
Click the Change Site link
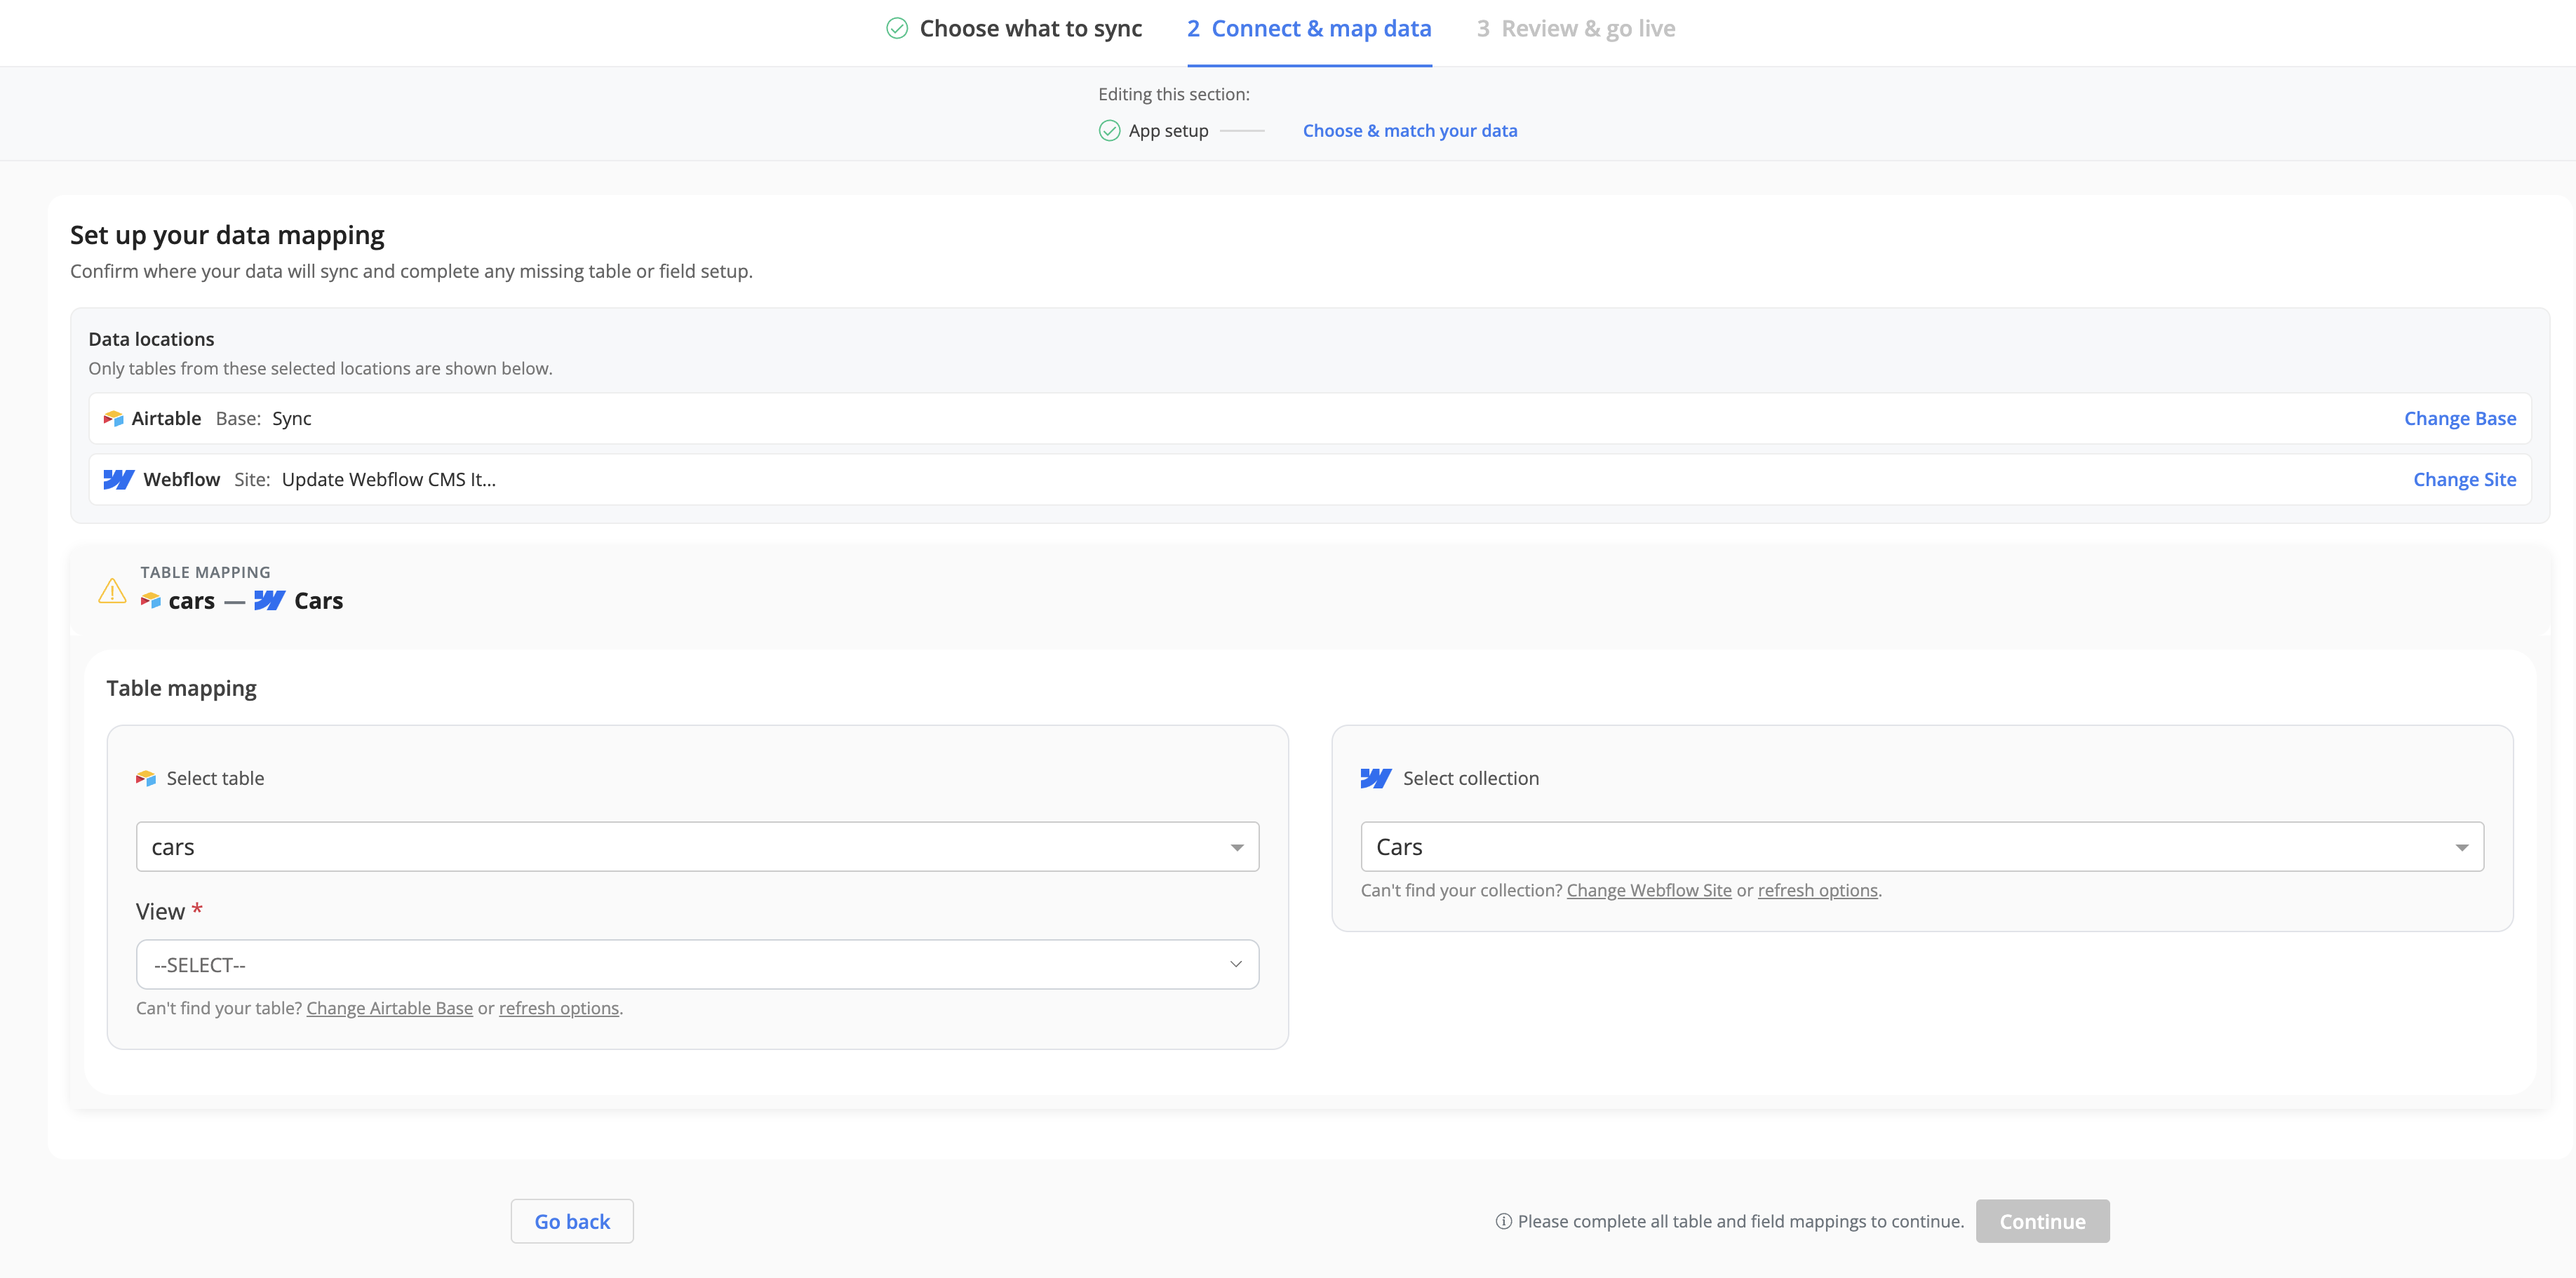tap(2464, 480)
